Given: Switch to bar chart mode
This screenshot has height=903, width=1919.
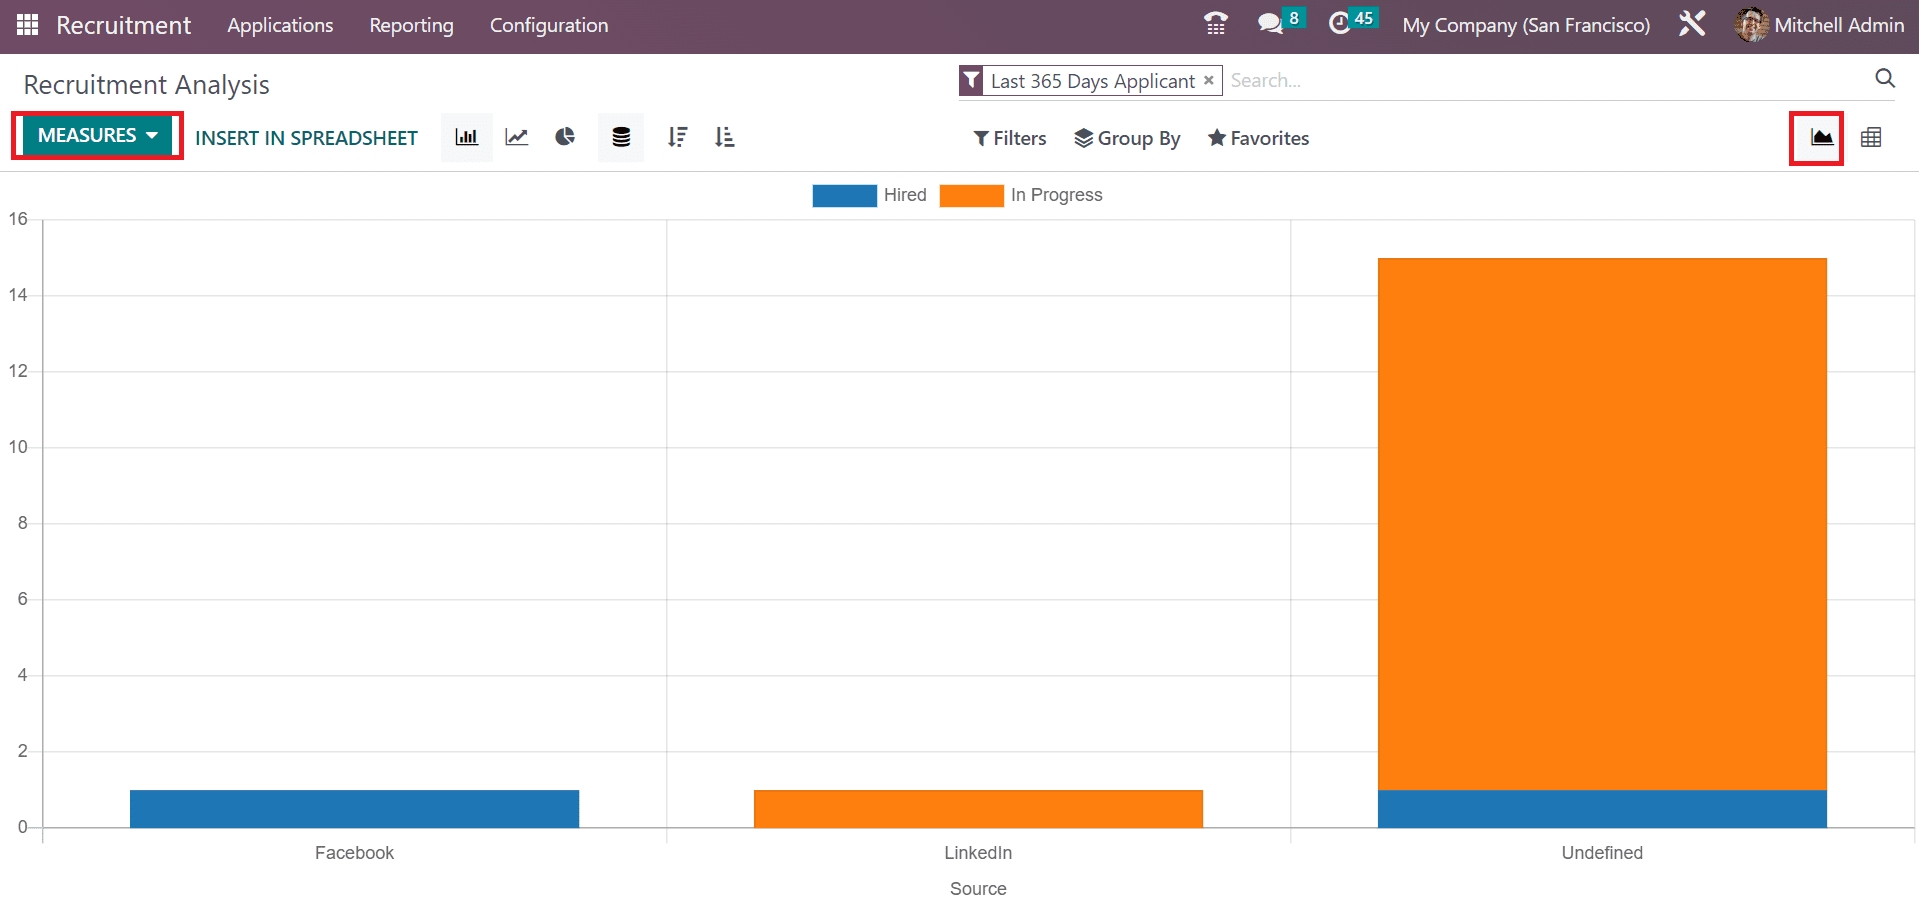Looking at the screenshot, I should pyautogui.click(x=466, y=138).
